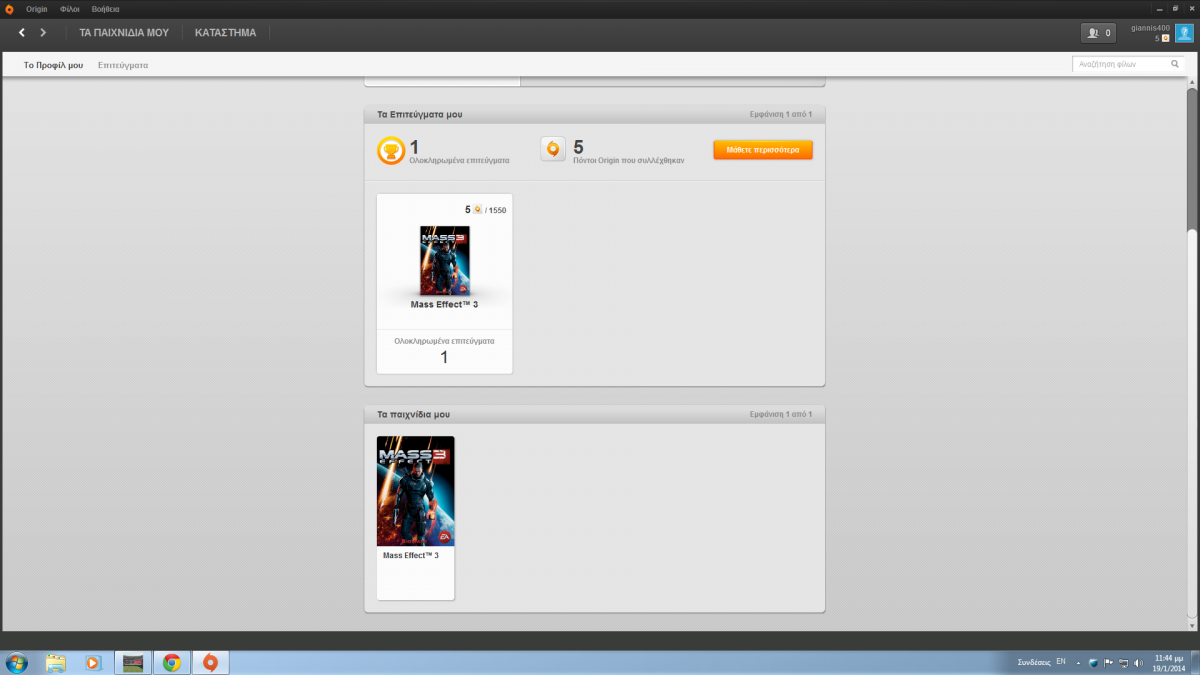
Task: Click Συνδέσεις in the taskbar
Action: pos(1034,662)
